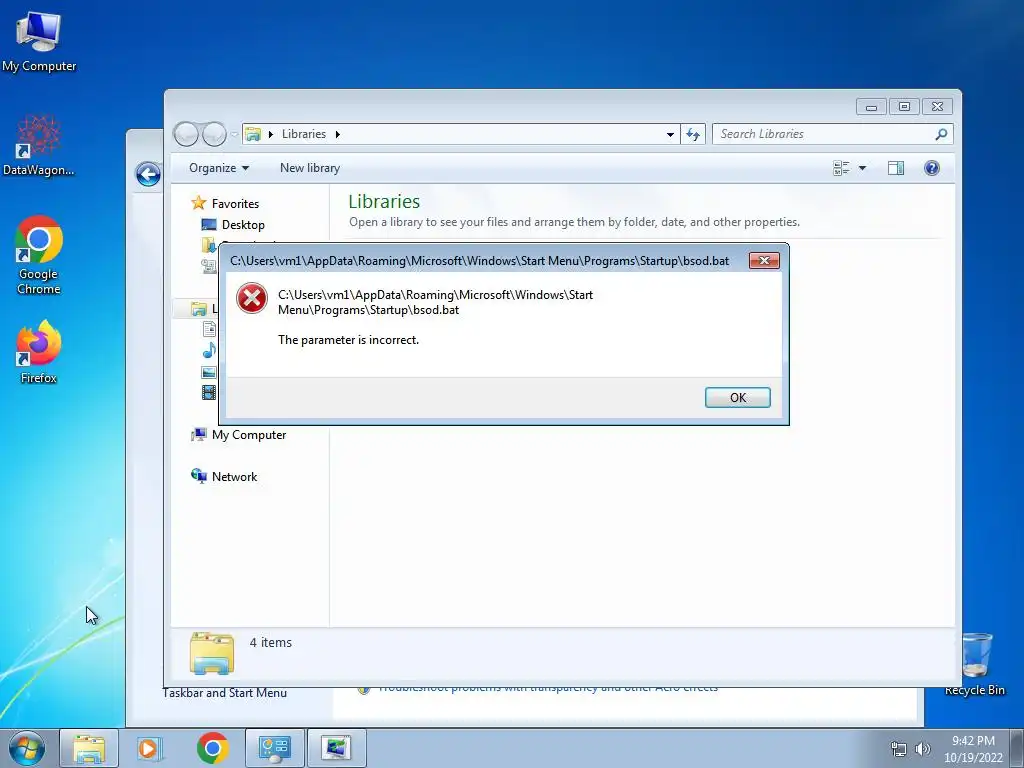Minimize the Libraries window
Viewport: 1024px width, 768px height.
(x=871, y=106)
